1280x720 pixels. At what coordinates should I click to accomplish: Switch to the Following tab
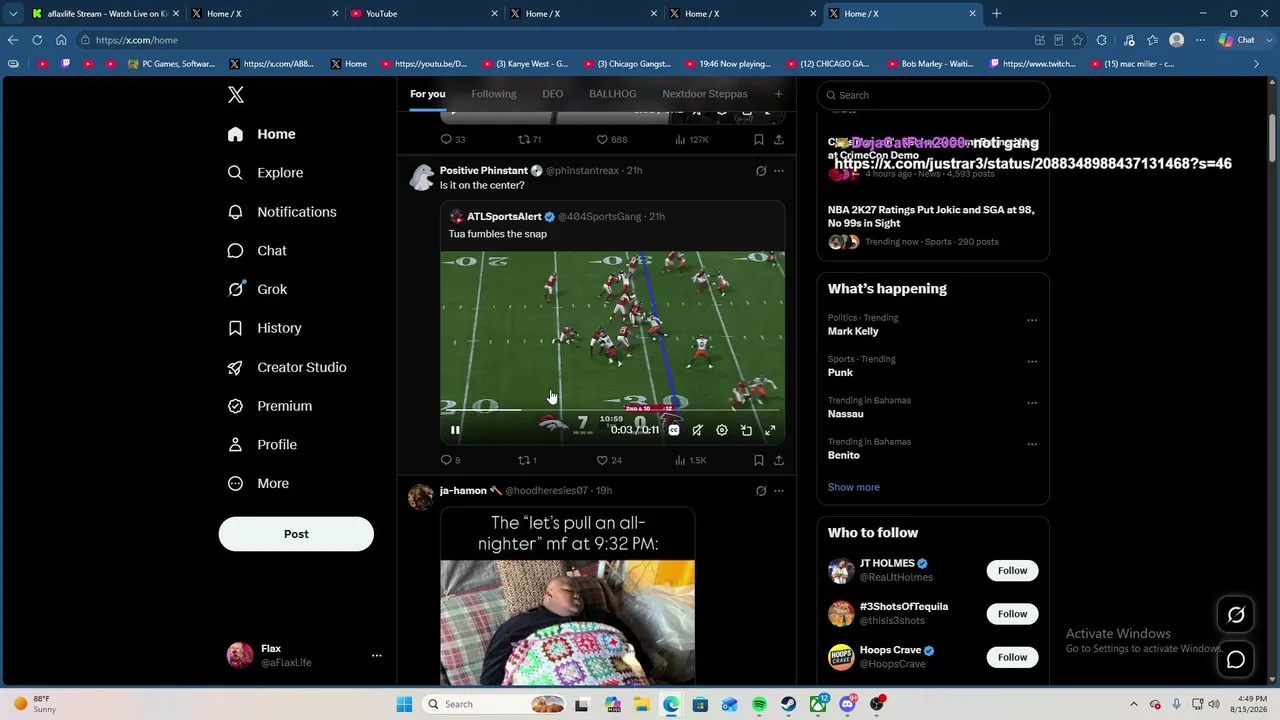[494, 94]
